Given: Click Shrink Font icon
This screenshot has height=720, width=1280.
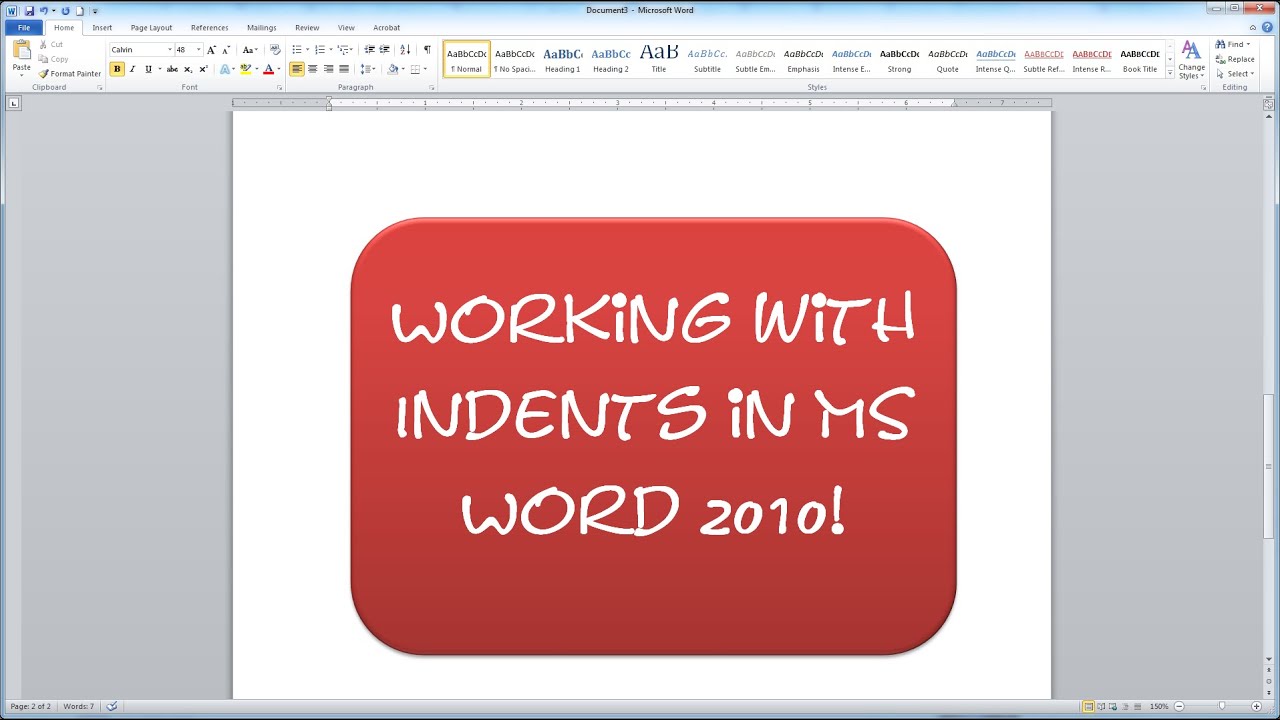Looking at the screenshot, I should [x=225, y=49].
